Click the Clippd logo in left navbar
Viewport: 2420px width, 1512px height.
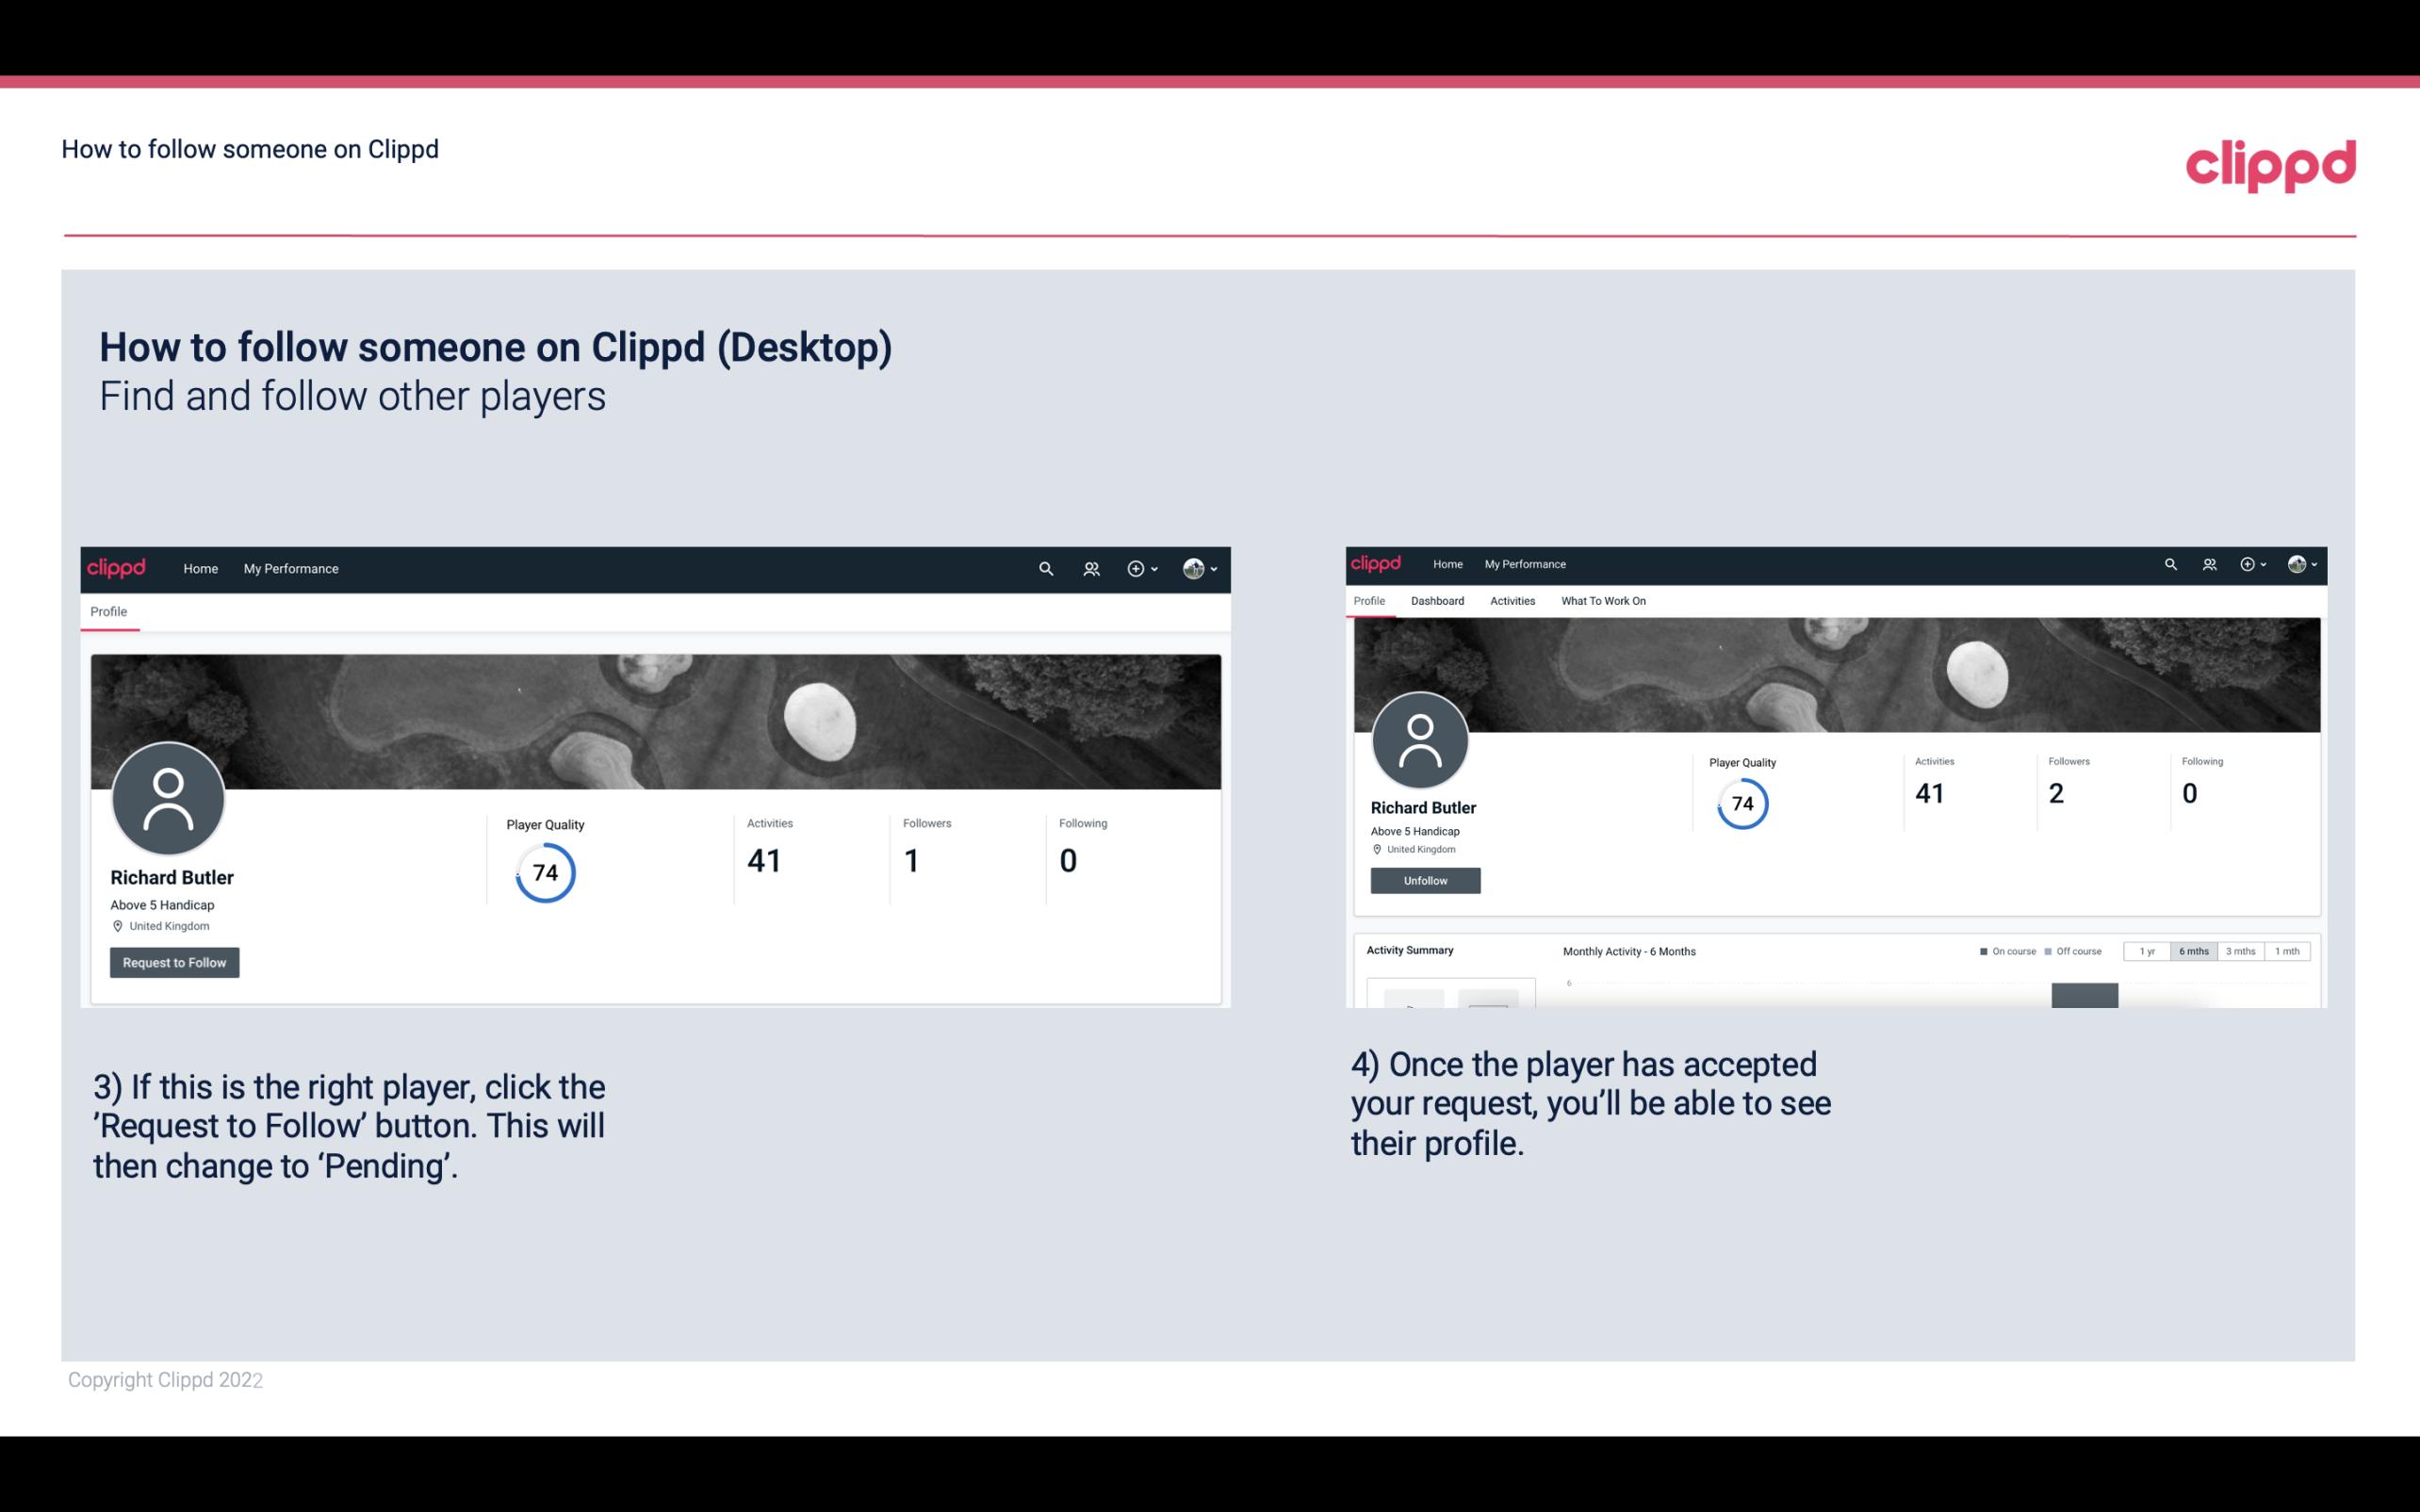[115, 566]
